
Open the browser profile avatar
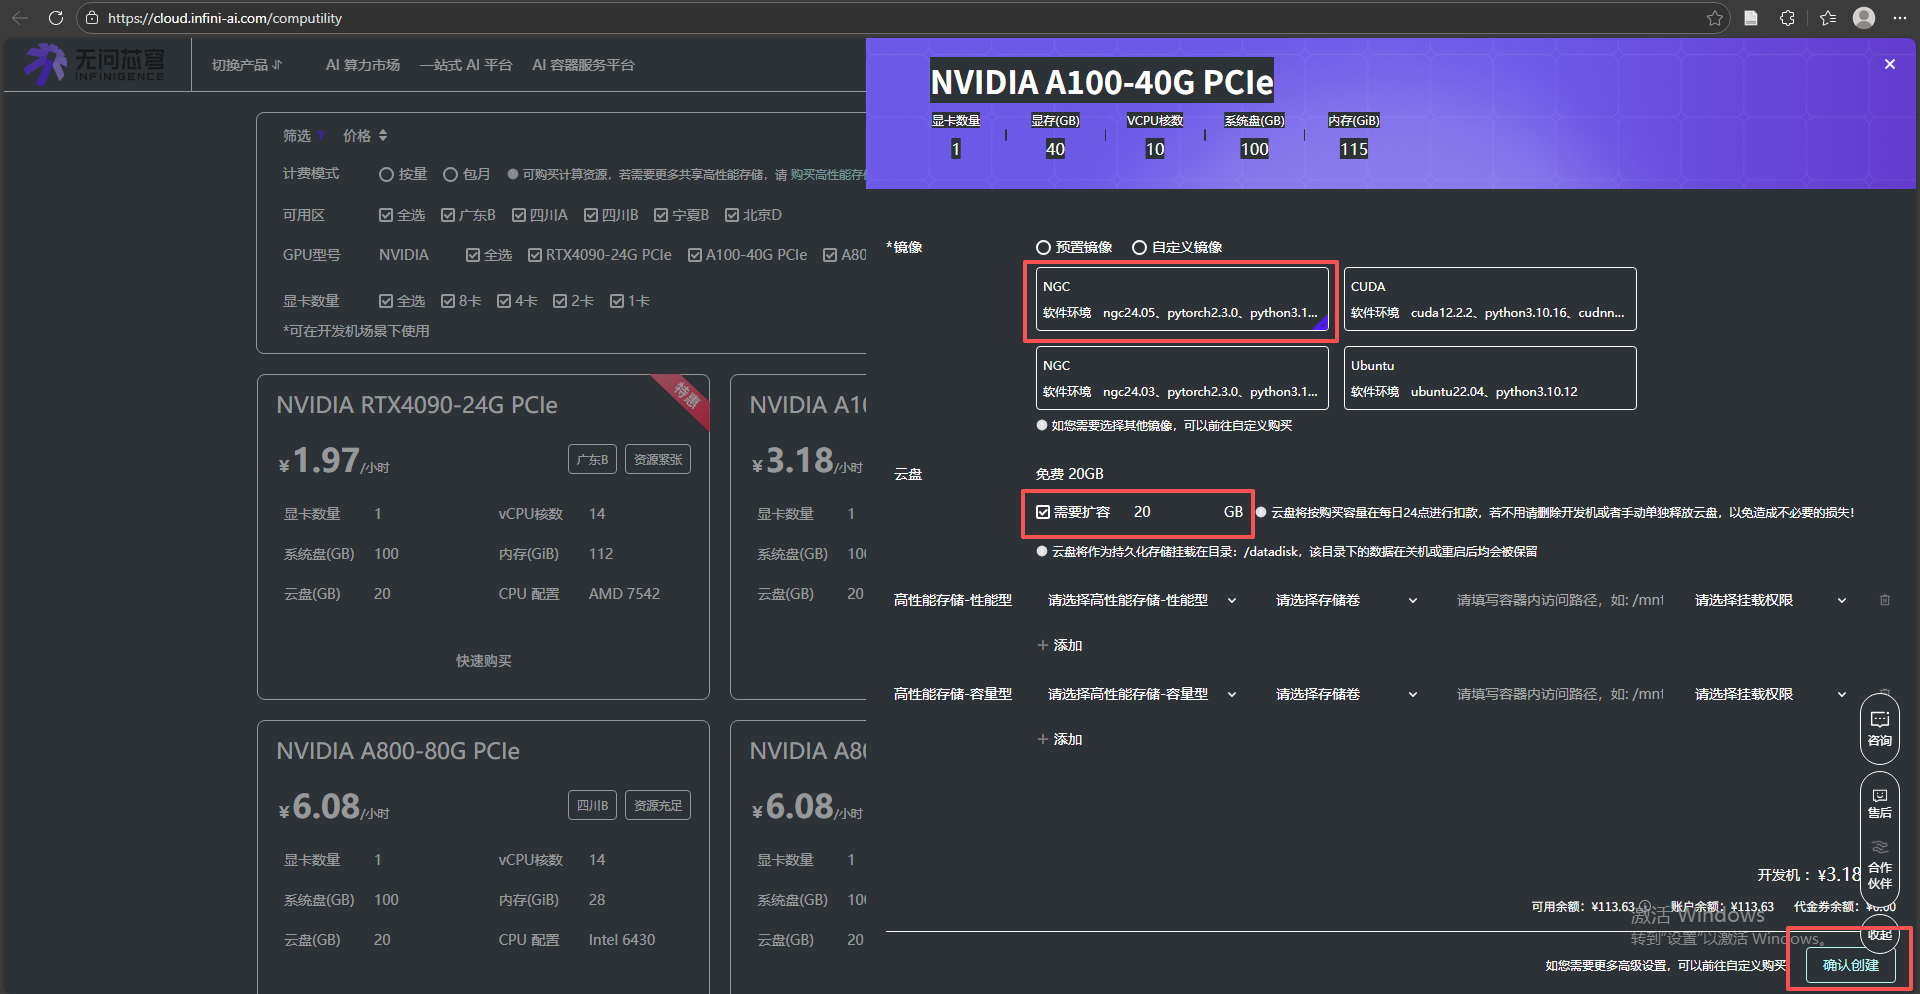click(1864, 18)
